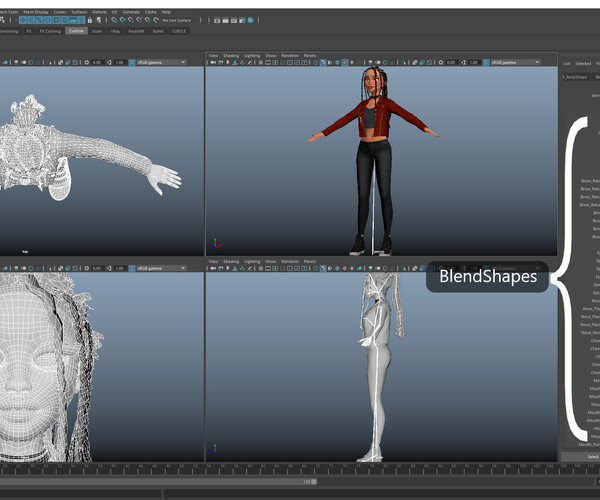The image size is (600, 500).
Task: Open Lighting menu in perspective panel
Action: (x=252, y=56)
